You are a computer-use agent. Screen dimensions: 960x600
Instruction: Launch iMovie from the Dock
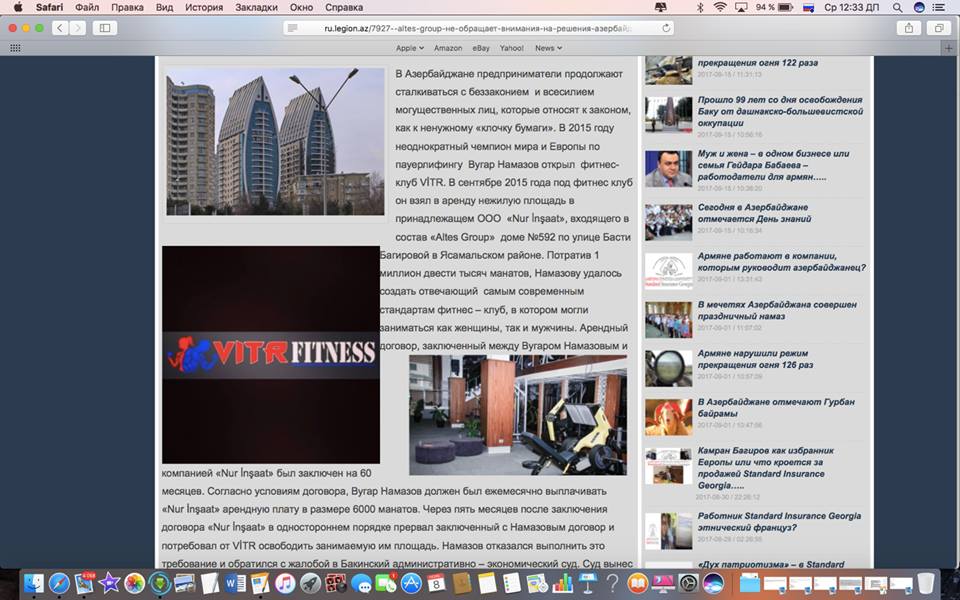coord(110,583)
